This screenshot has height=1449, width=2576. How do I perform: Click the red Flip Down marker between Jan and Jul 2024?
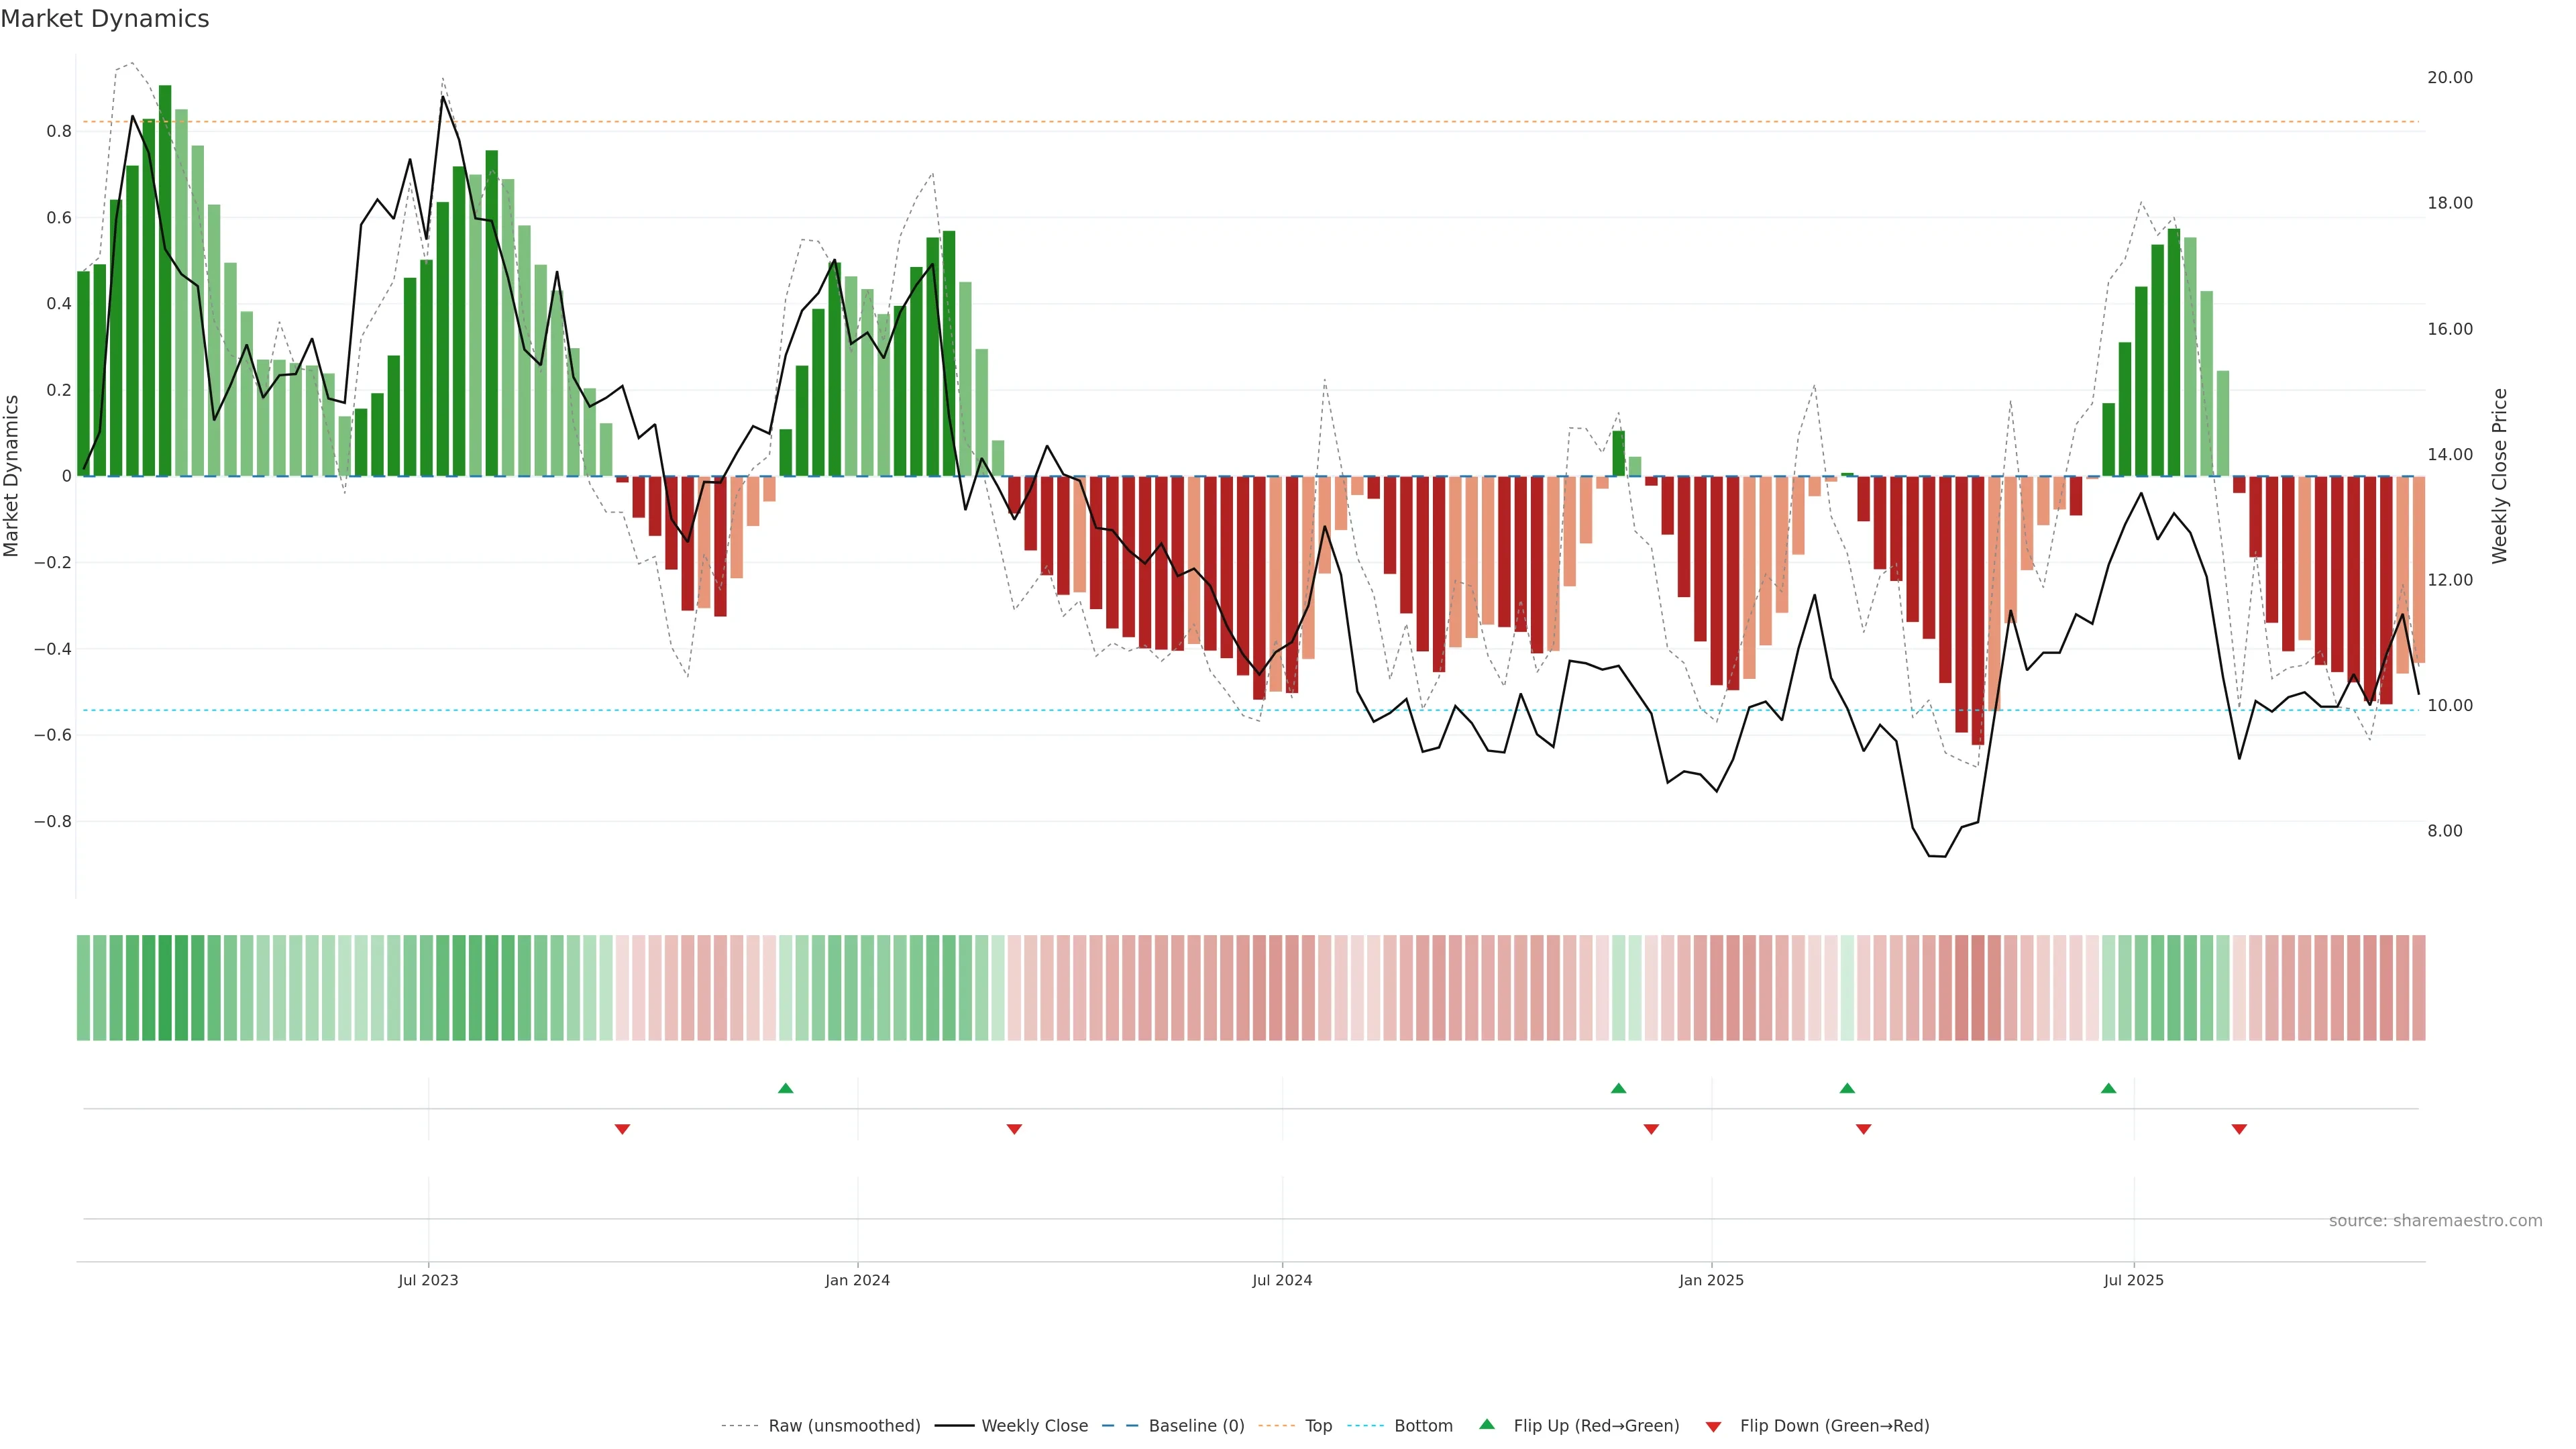click(1014, 1129)
